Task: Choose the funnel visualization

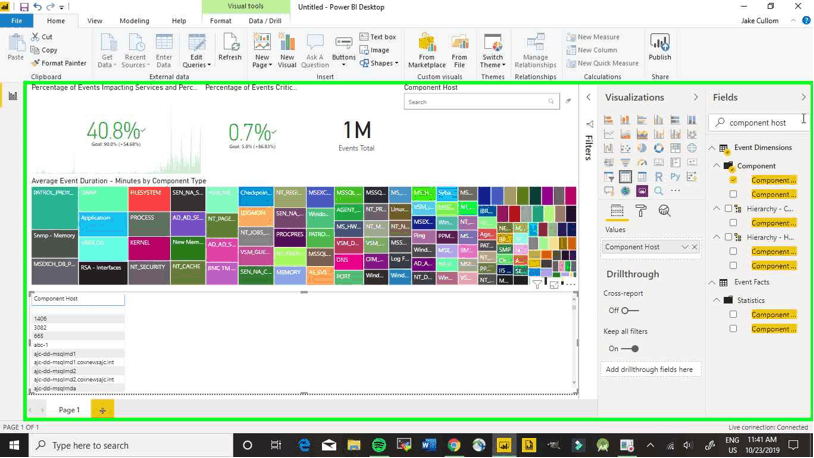Action: (625, 163)
